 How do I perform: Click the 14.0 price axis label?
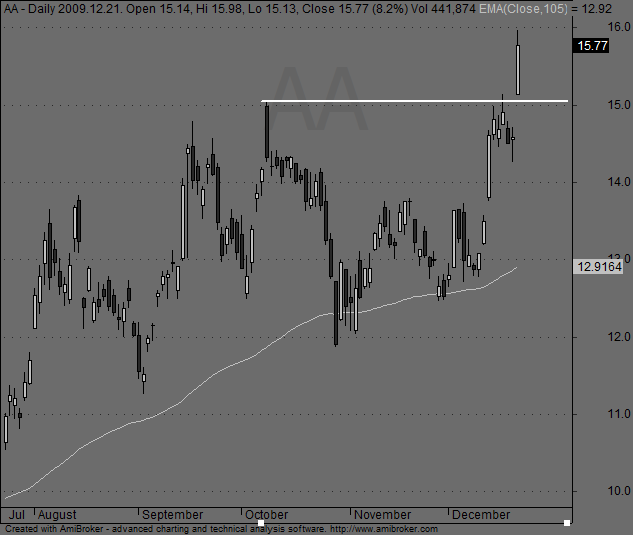tap(619, 182)
